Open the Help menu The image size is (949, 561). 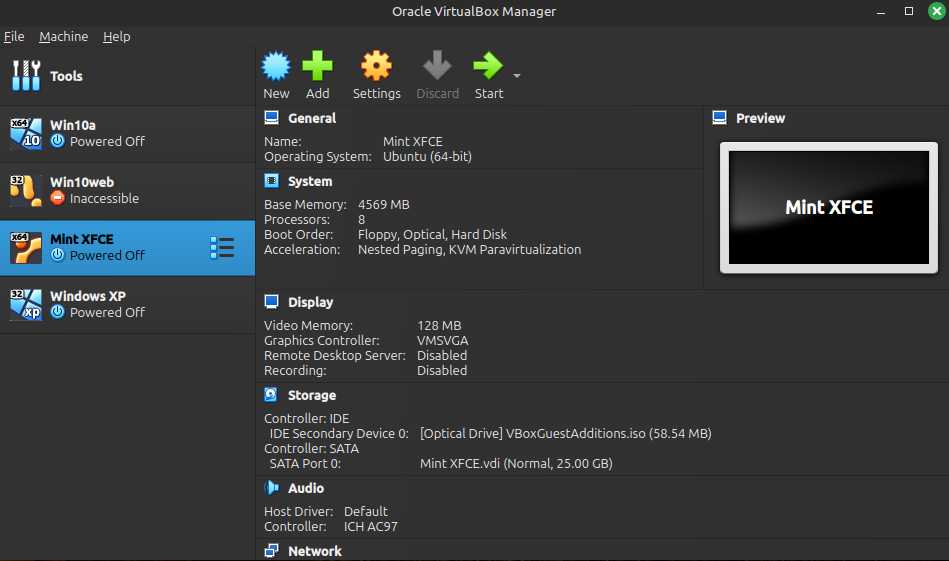117,36
